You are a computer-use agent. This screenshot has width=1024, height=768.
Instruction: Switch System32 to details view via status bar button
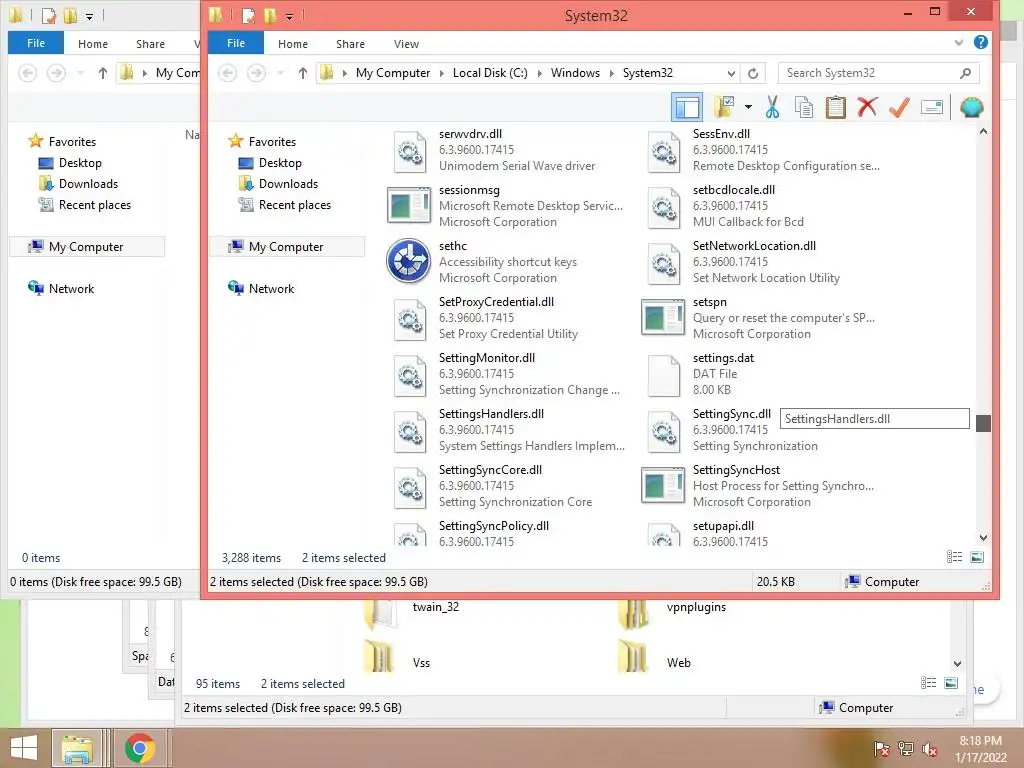pyautogui.click(x=954, y=557)
